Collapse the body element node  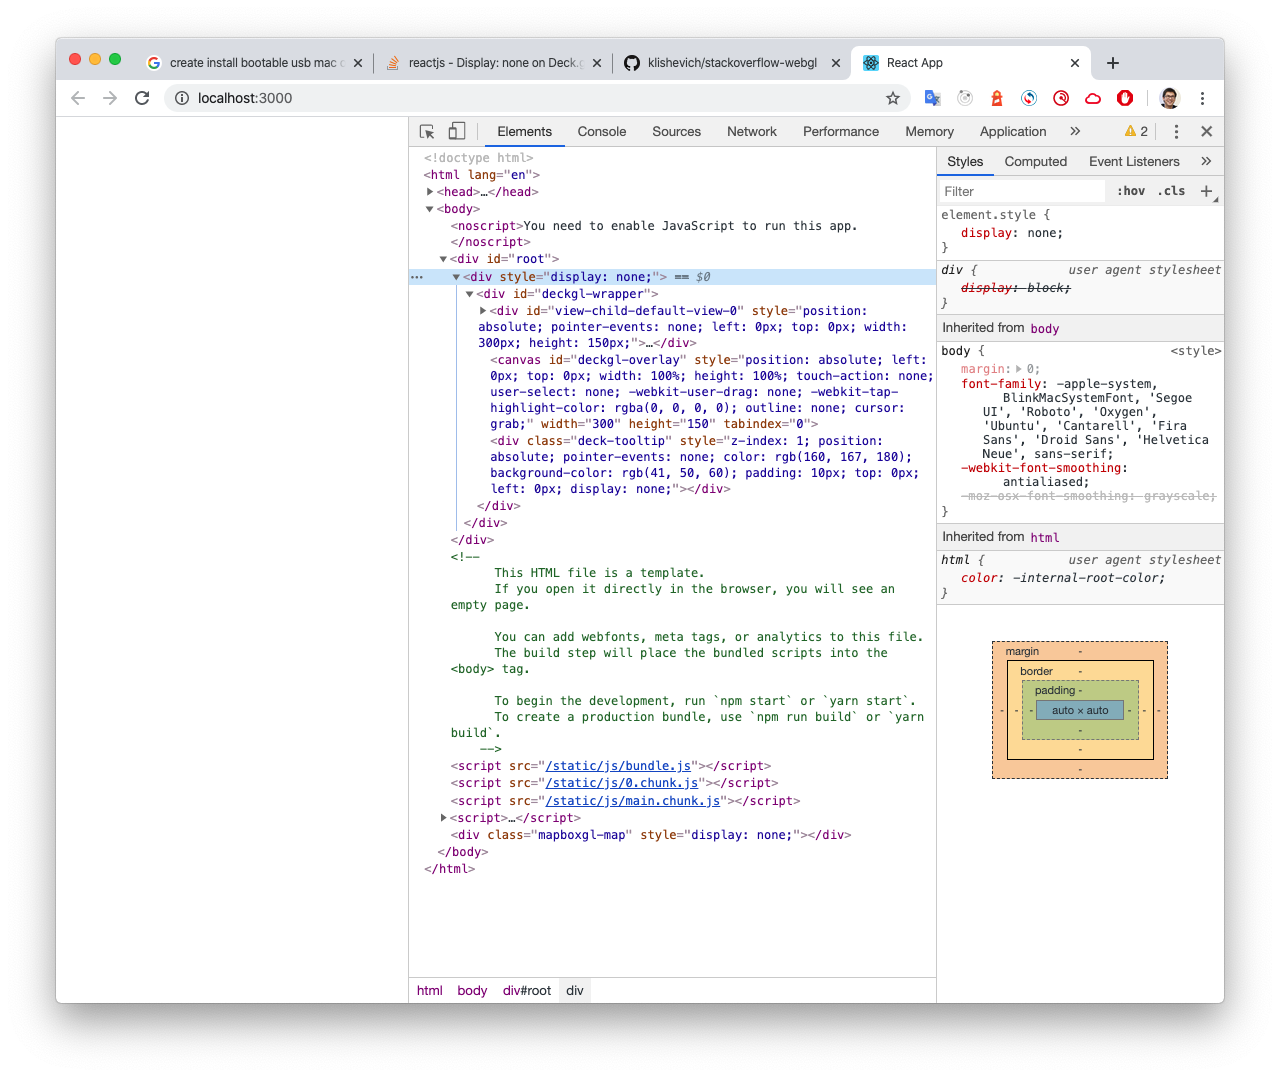click(x=430, y=209)
